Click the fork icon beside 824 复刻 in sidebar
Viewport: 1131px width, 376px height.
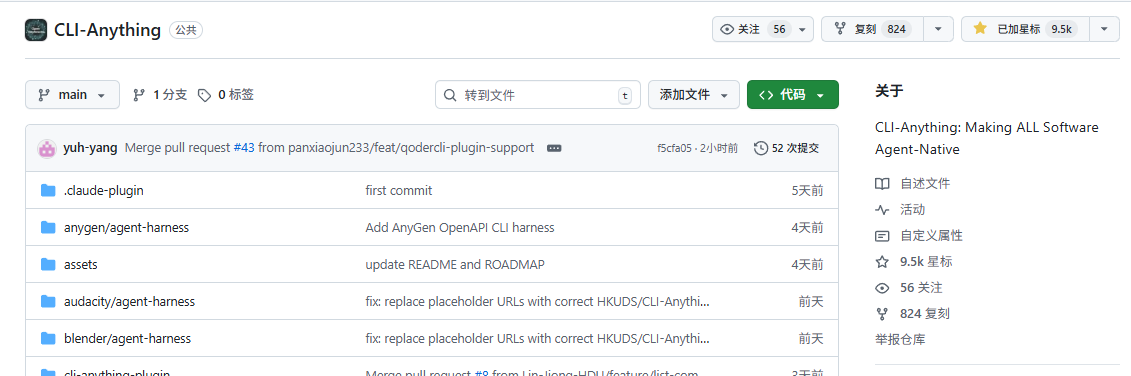pos(881,314)
